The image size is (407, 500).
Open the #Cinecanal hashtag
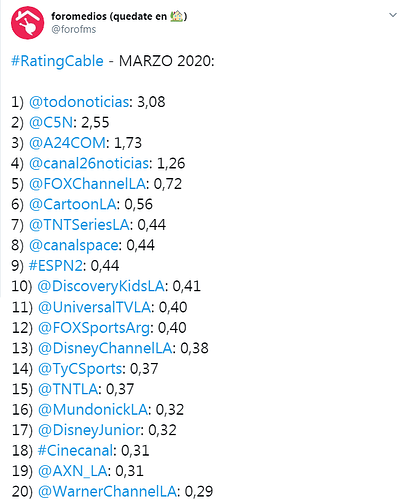pos(76,450)
